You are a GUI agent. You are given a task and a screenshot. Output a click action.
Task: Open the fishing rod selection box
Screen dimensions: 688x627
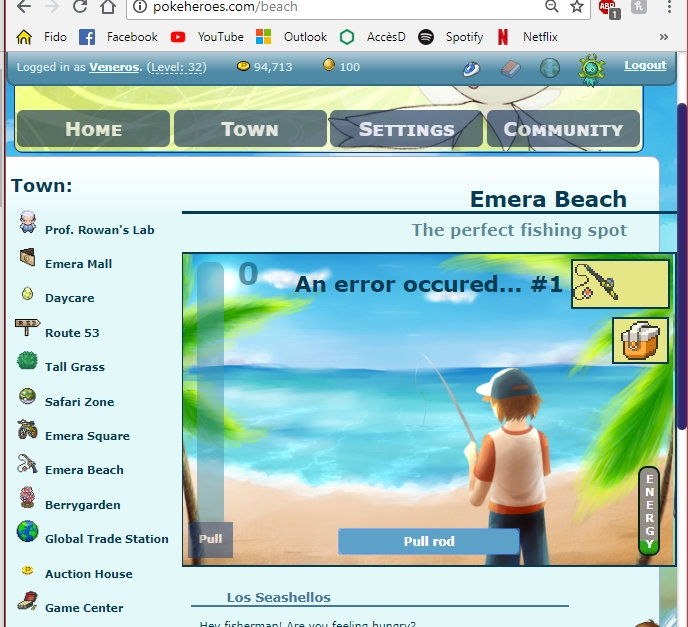(x=620, y=284)
